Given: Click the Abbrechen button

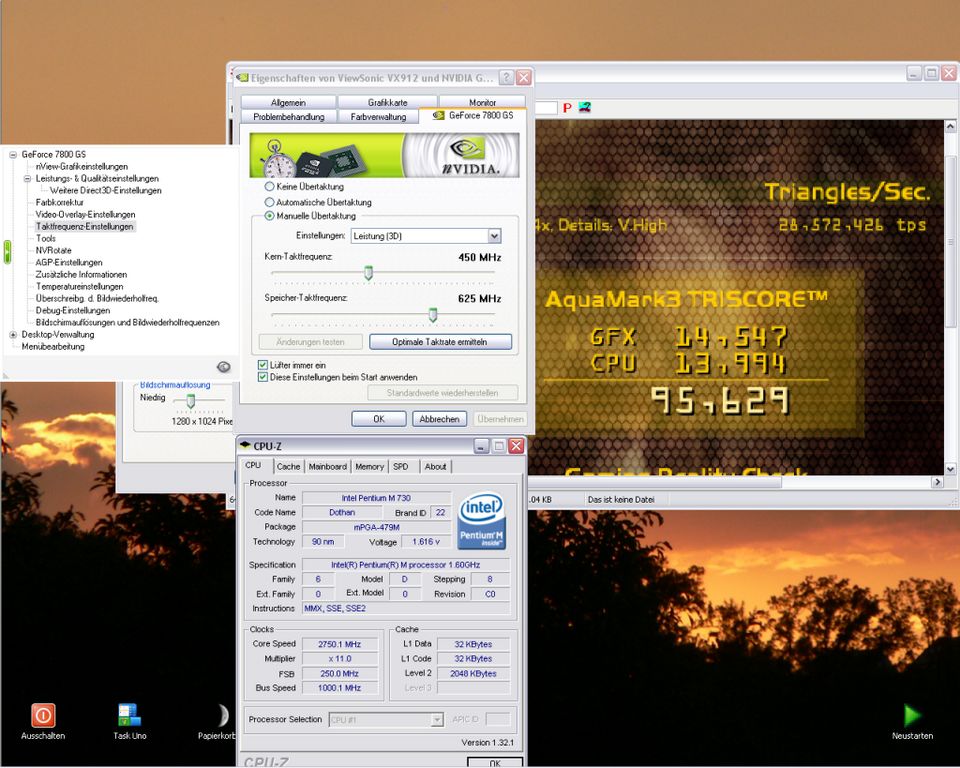Looking at the screenshot, I should click(439, 419).
